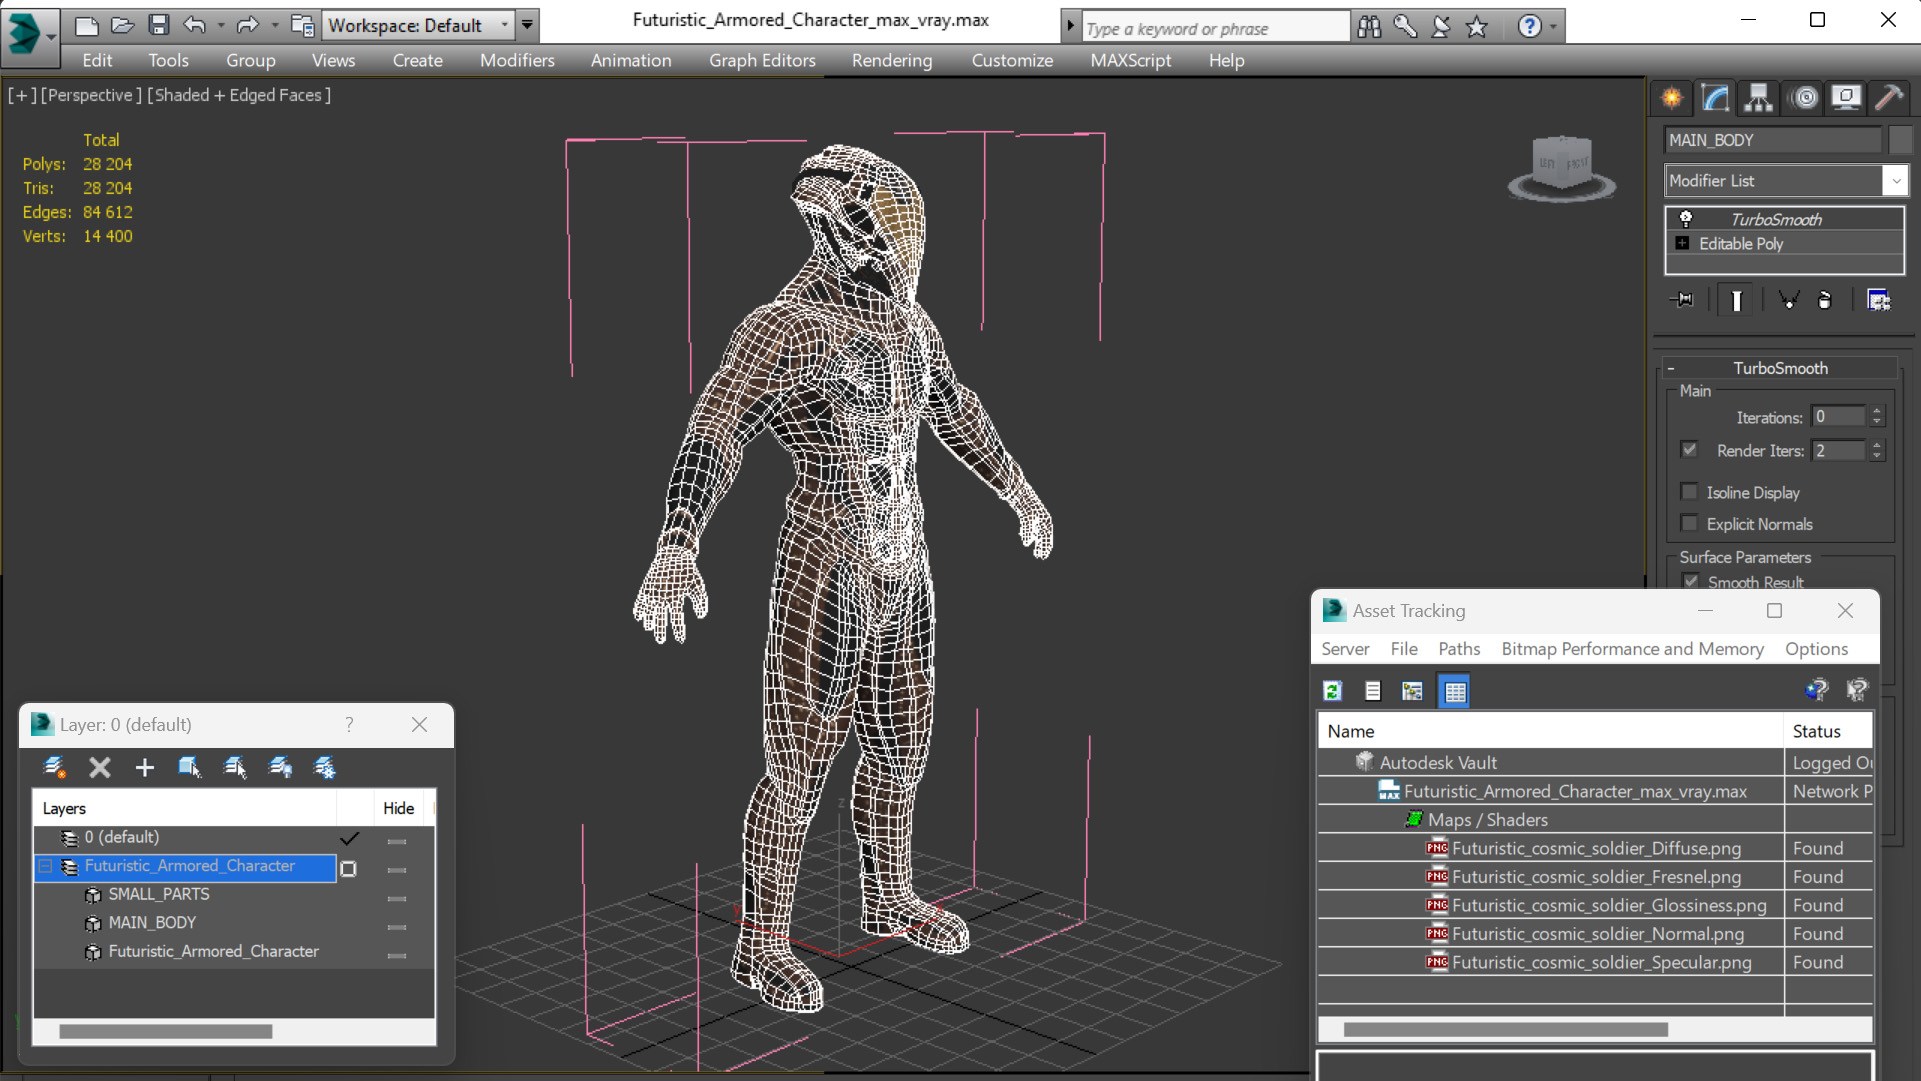1921x1081 pixels.
Task: Click Configure Modifier Sets icon
Action: [x=1879, y=300]
